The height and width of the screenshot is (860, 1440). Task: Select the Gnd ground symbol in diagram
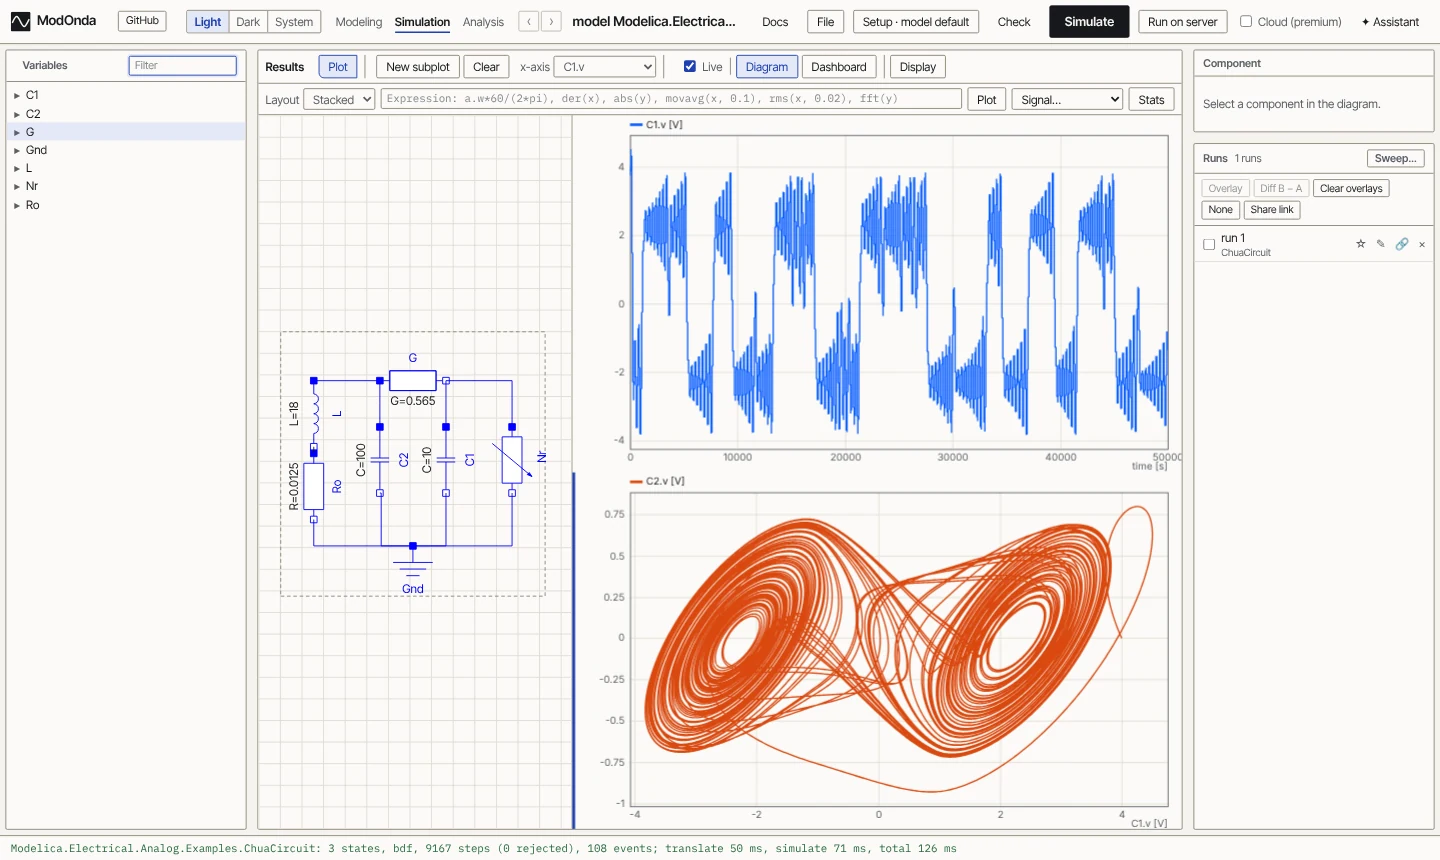413,566
